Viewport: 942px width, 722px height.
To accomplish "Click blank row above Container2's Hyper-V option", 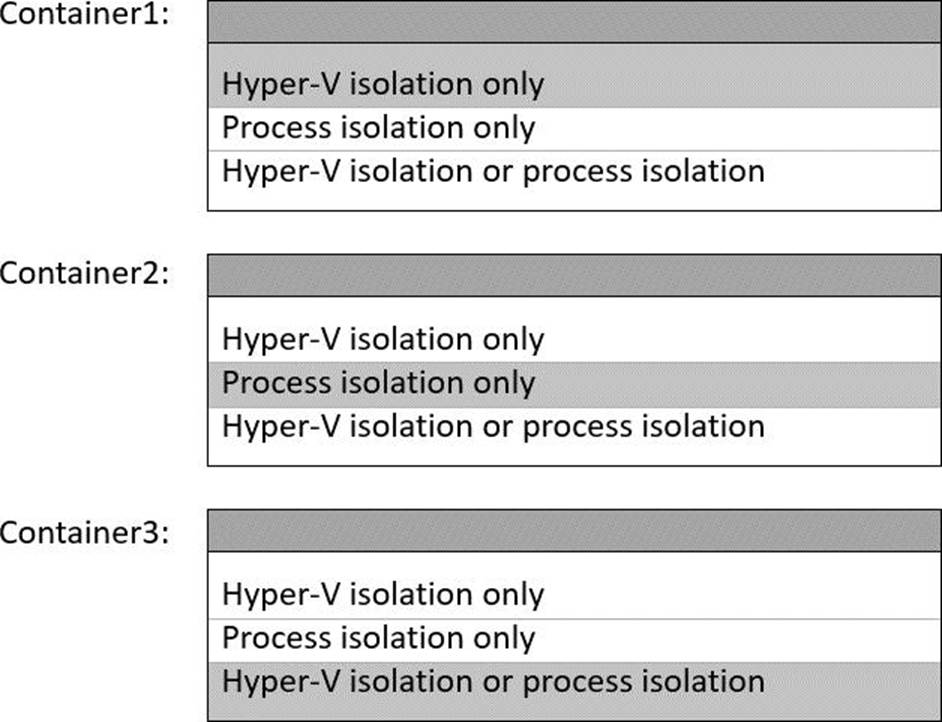I will (x=574, y=308).
